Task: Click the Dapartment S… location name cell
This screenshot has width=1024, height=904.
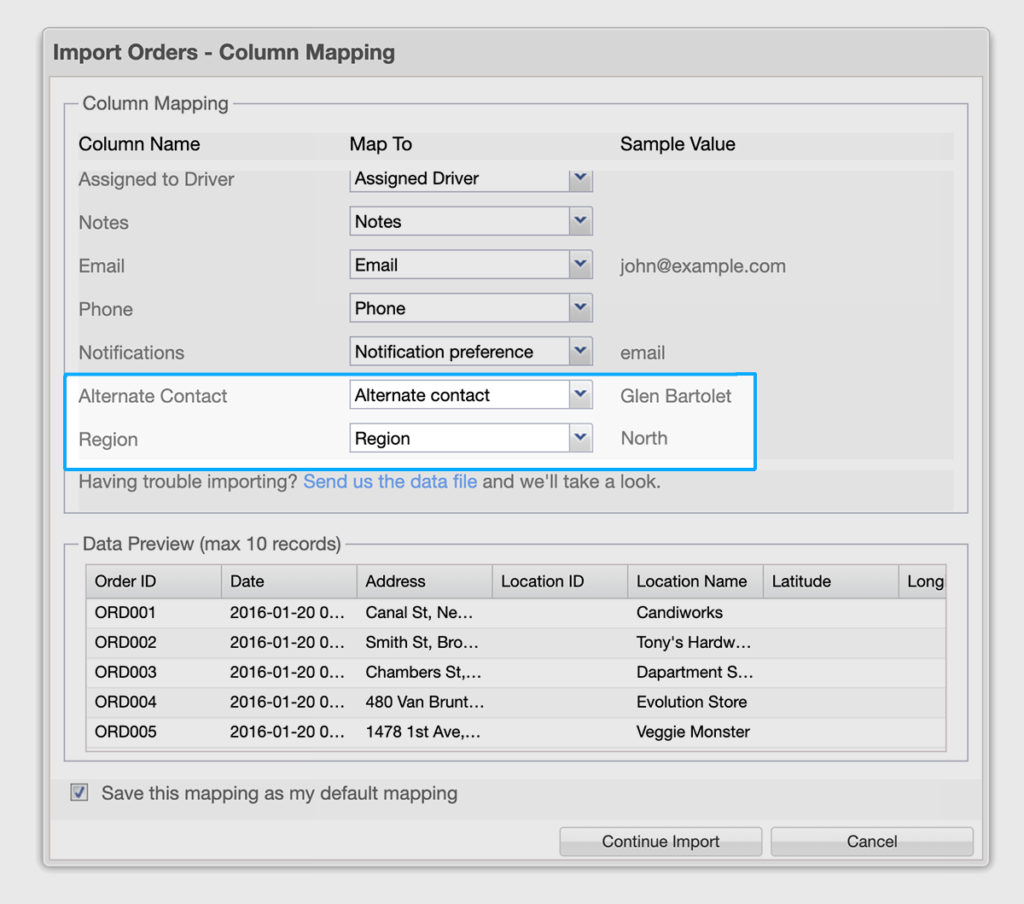Action: tap(695, 672)
